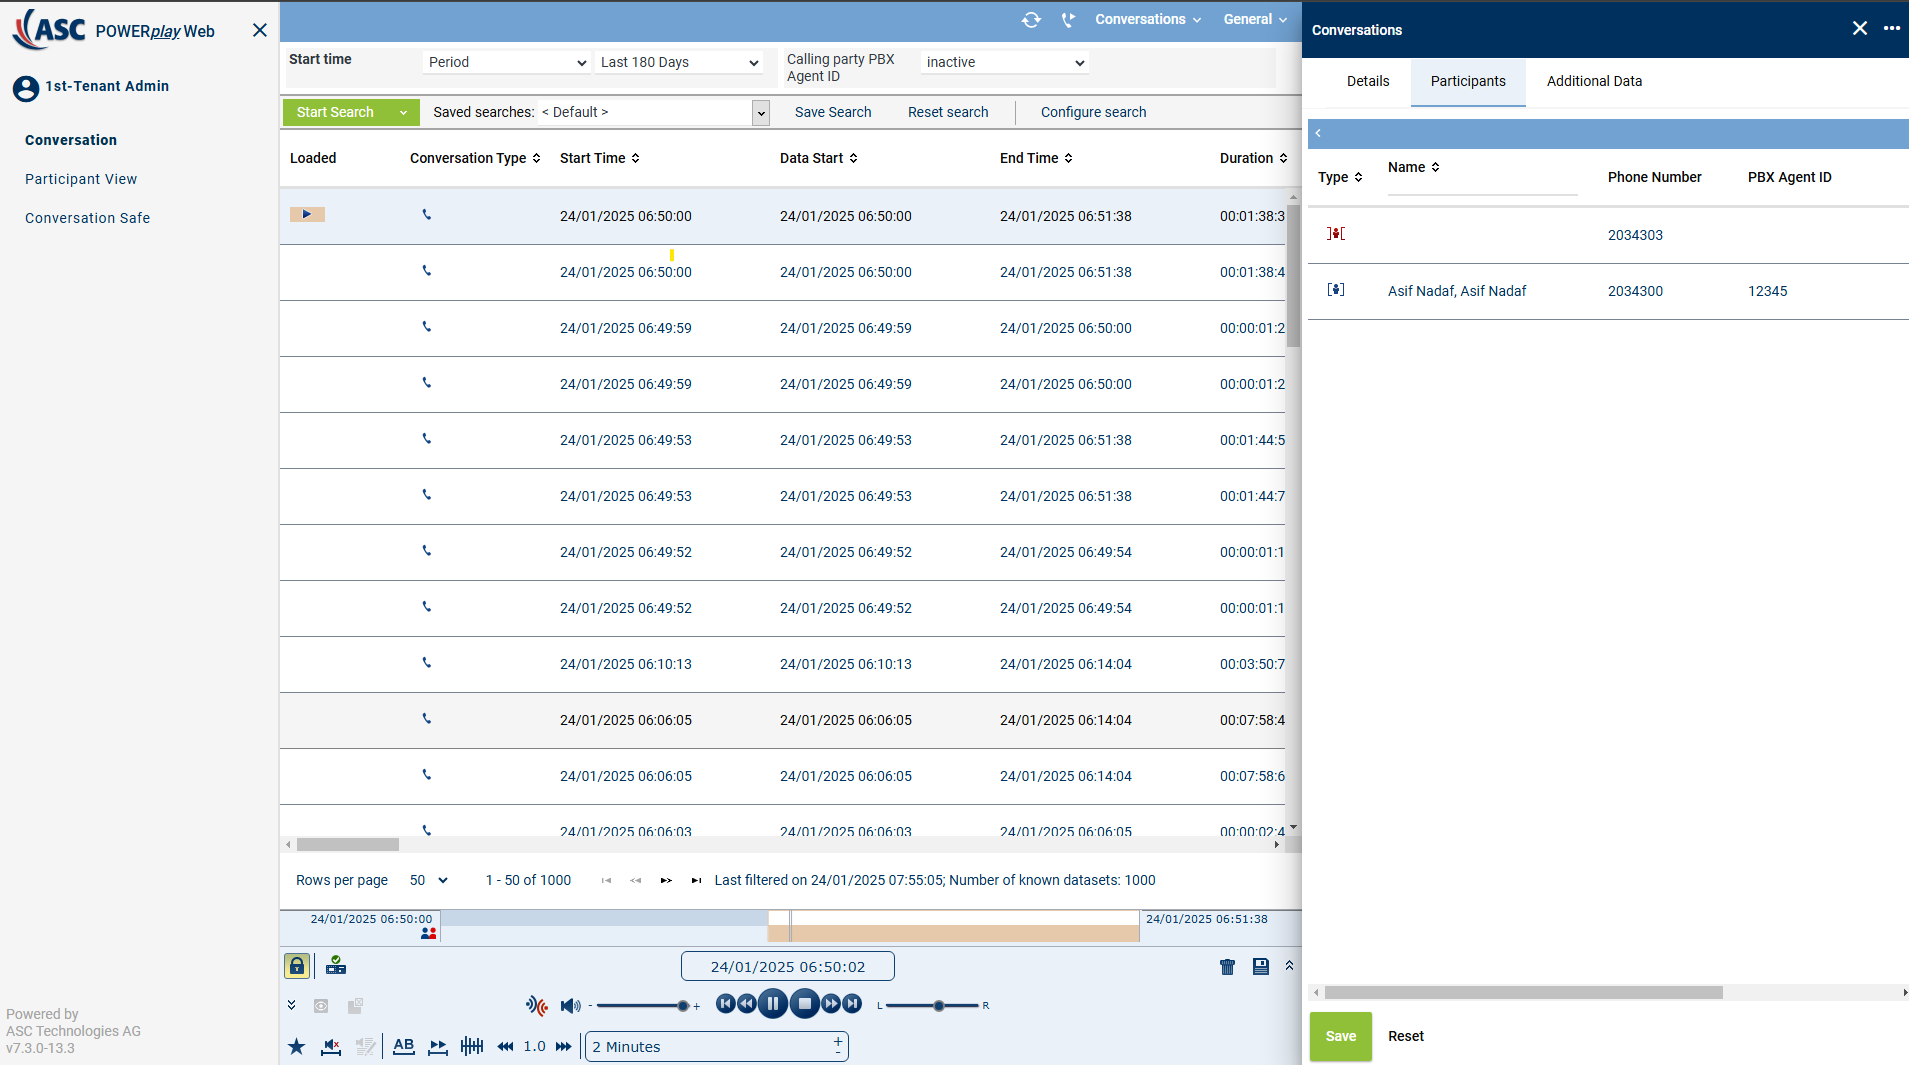Expand the double-down chevron in the player

click(x=291, y=1005)
